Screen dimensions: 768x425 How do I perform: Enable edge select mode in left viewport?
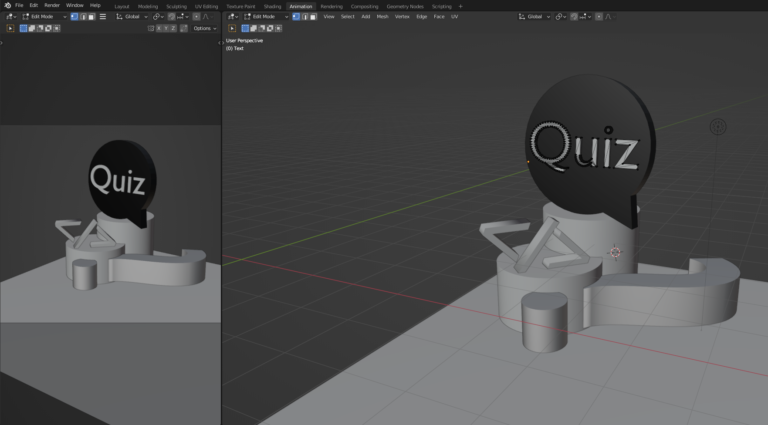(x=83, y=17)
